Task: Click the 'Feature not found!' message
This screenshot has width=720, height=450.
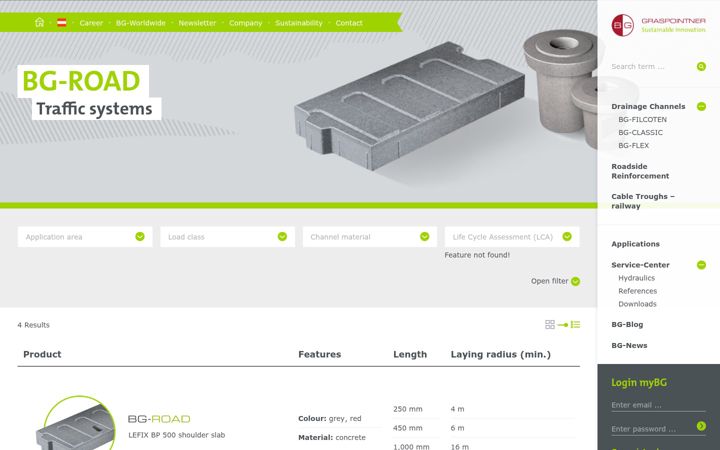Action: pyautogui.click(x=477, y=255)
